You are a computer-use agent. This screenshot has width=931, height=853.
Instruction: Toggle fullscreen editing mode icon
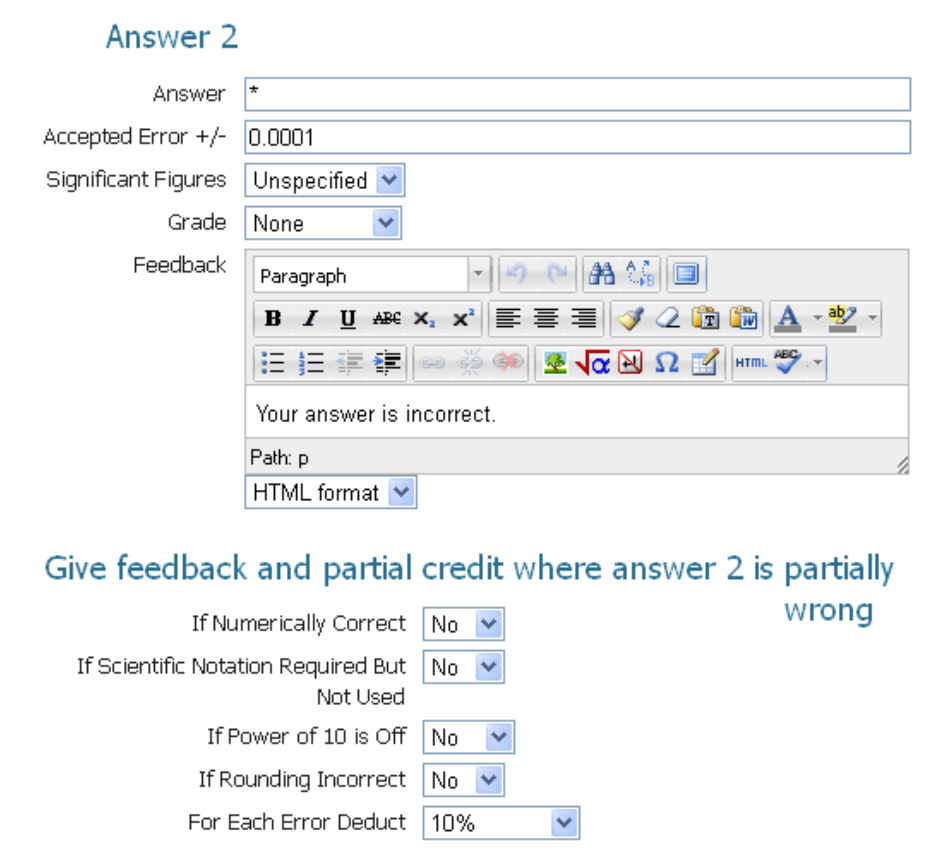(686, 273)
